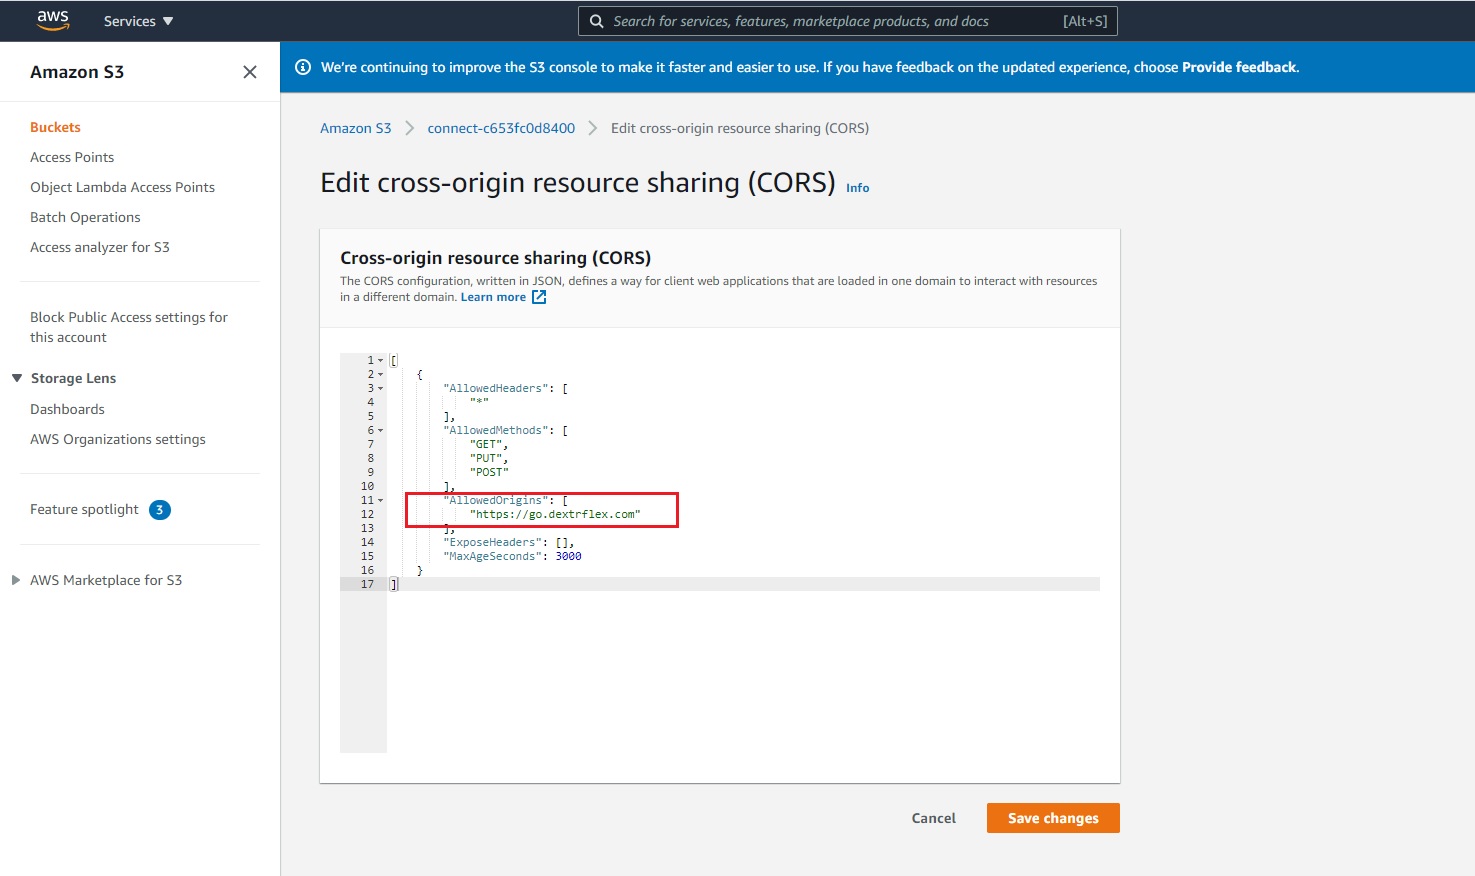Open Feature spotlight
The height and width of the screenshot is (876, 1475).
84,509
